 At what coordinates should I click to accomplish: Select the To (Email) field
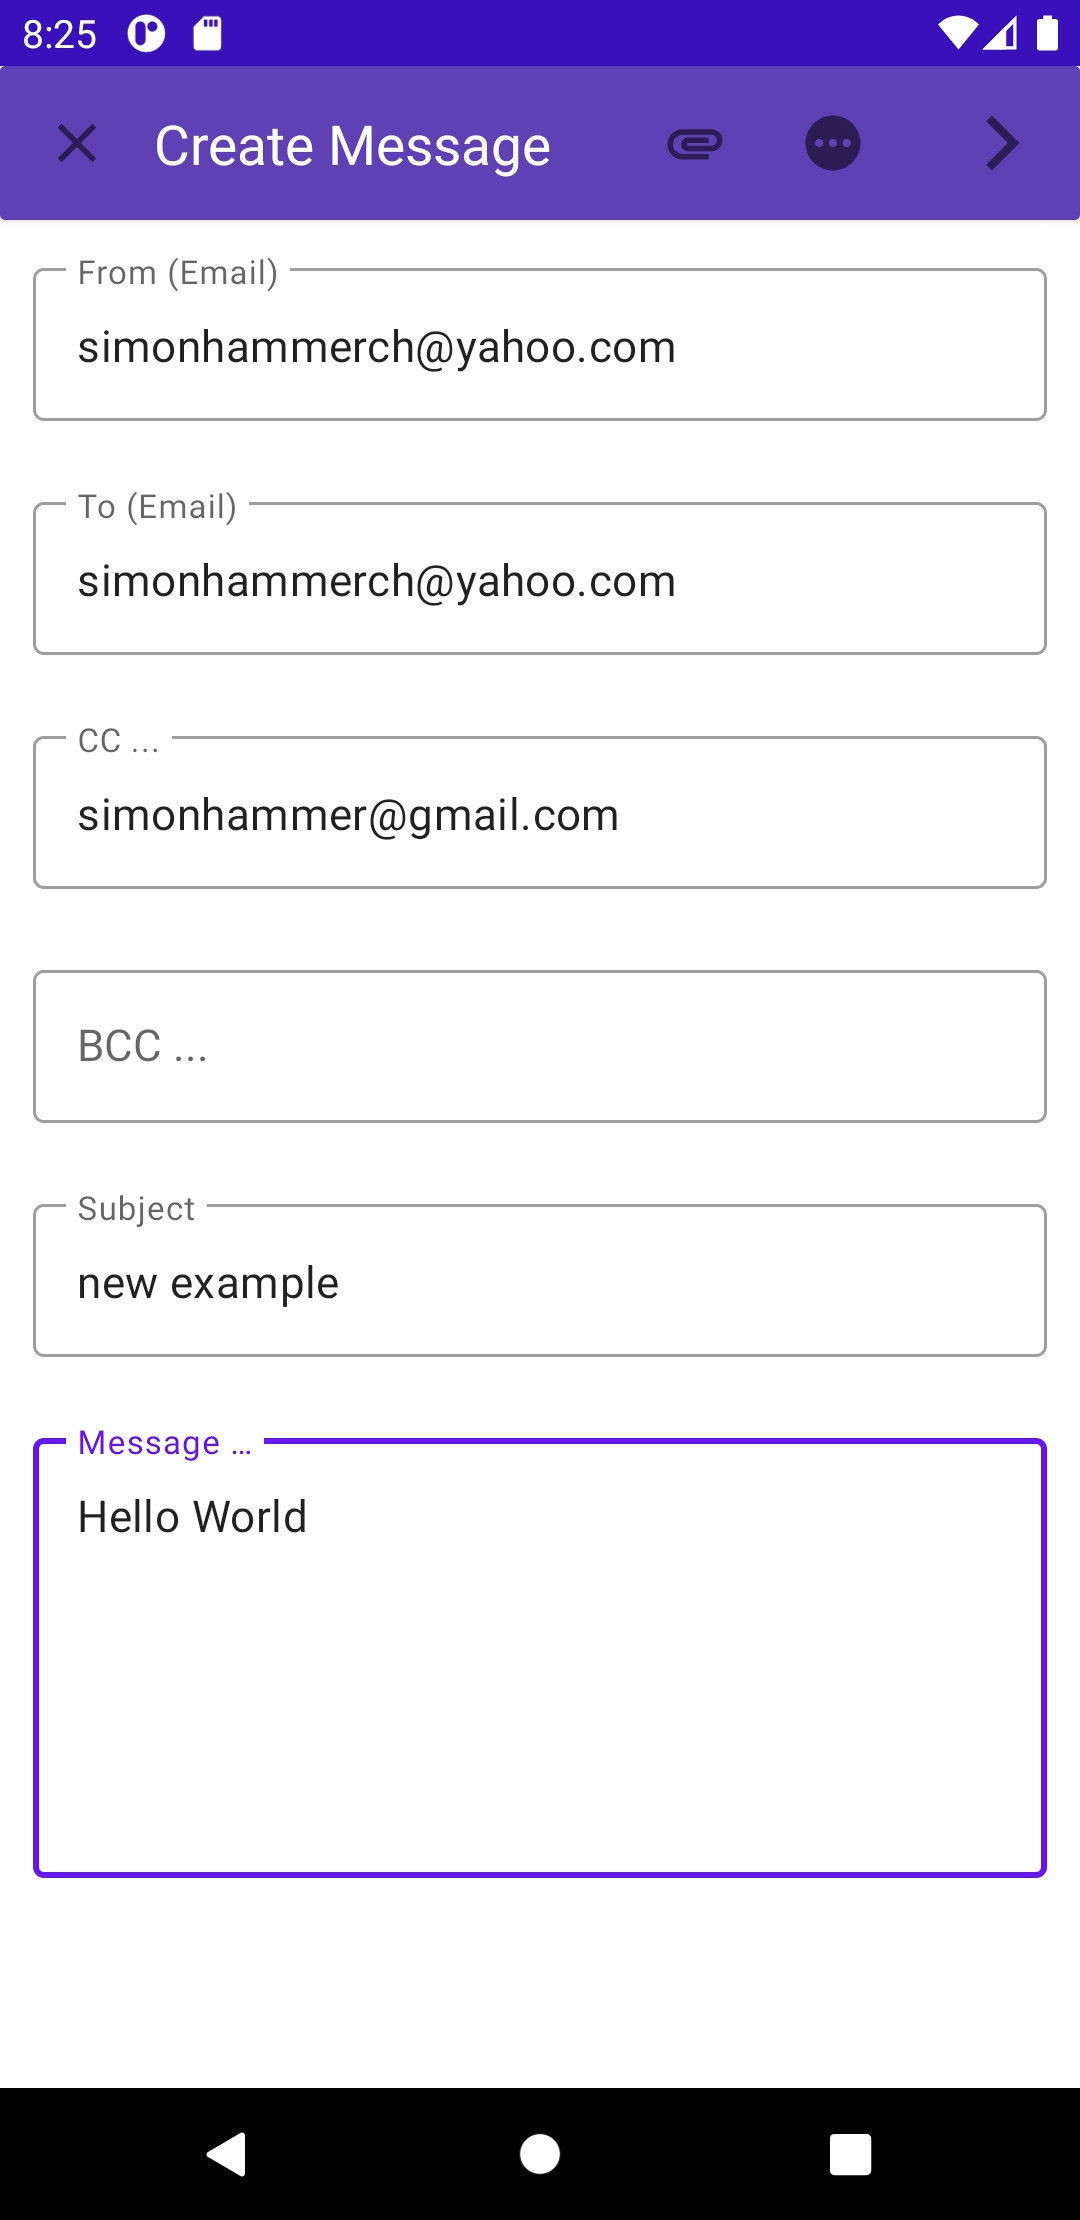[540, 580]
